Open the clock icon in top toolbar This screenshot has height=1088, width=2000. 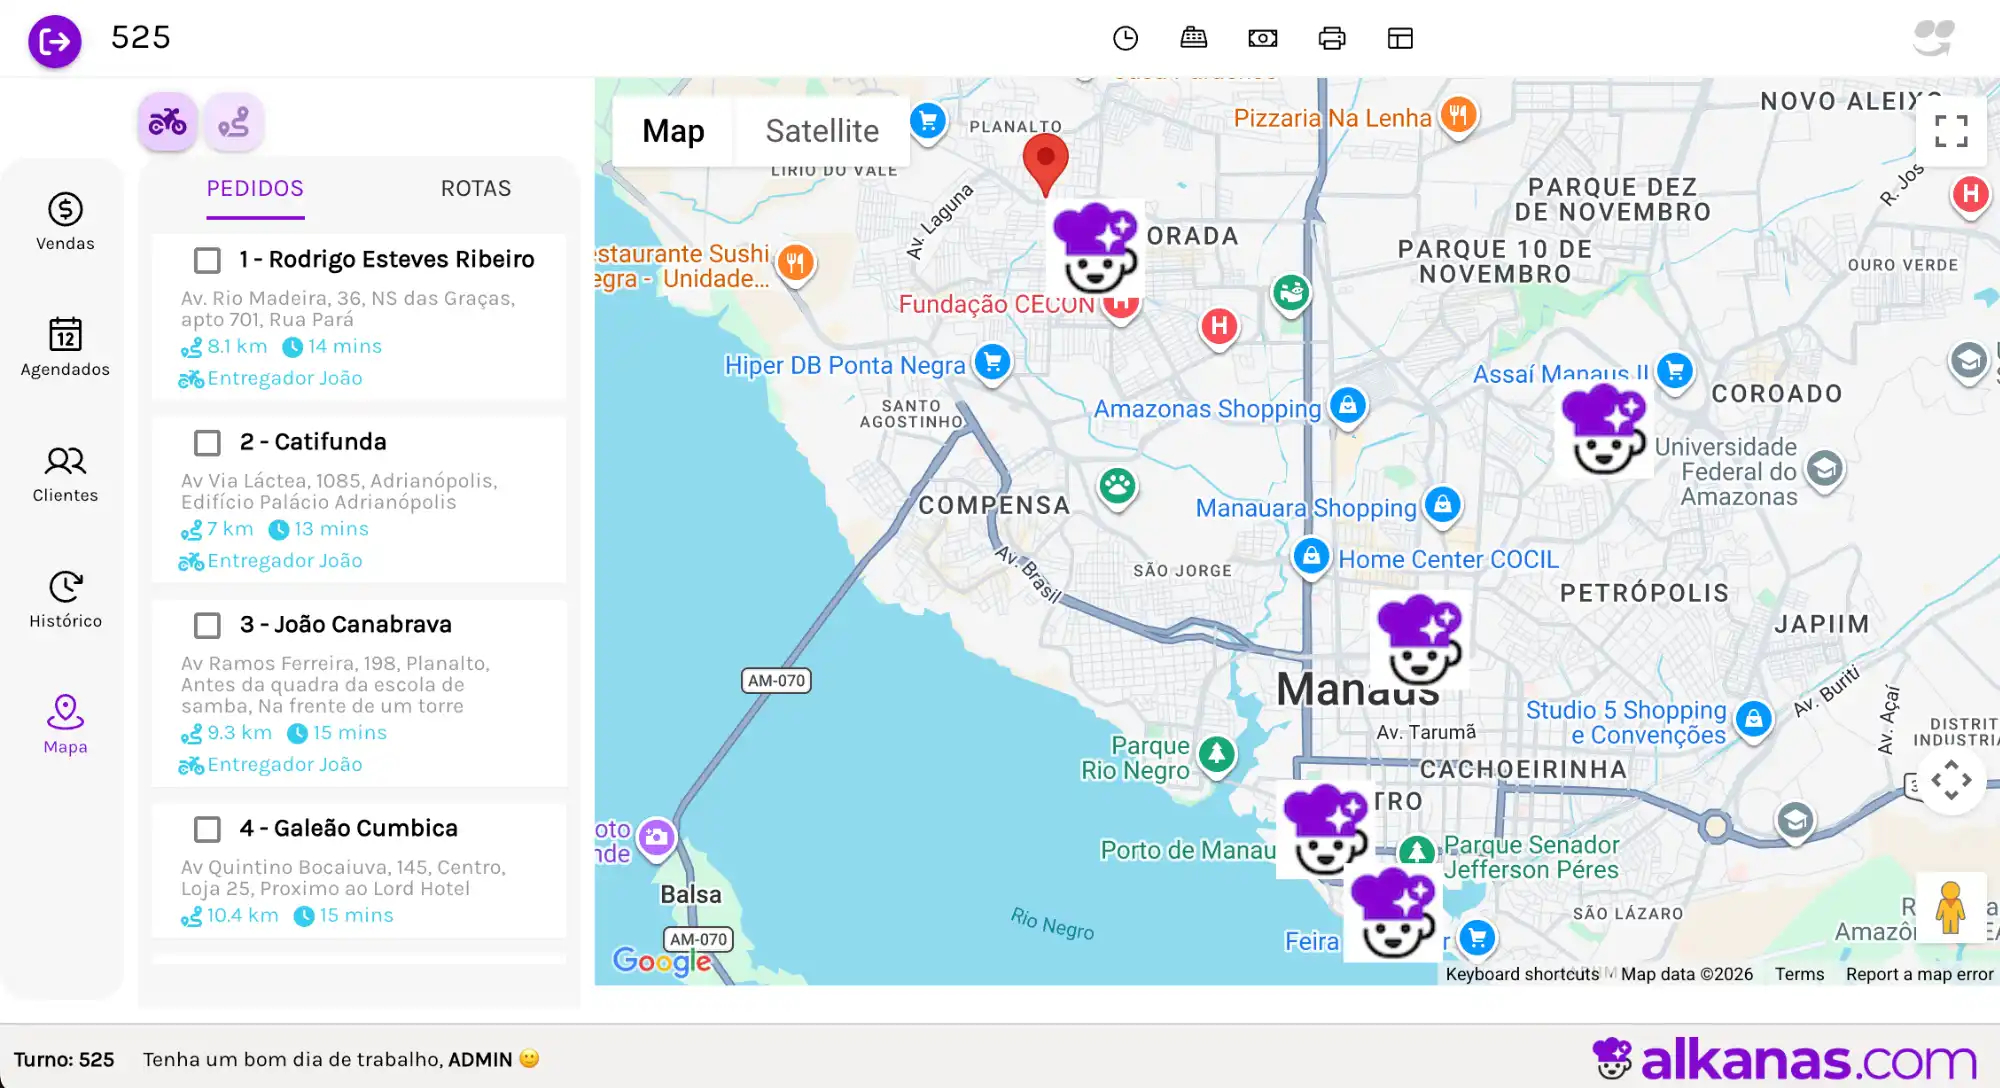tap(1125, 38)
